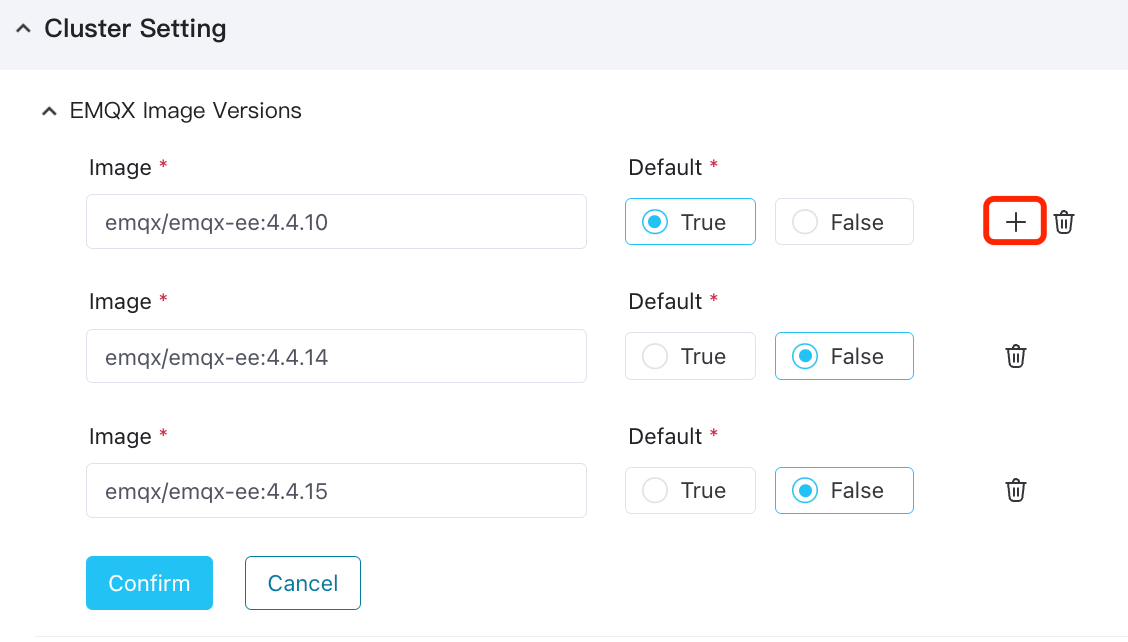1128x642 pixels.
Task: Click the Cancel button
Action: point(302,583)
